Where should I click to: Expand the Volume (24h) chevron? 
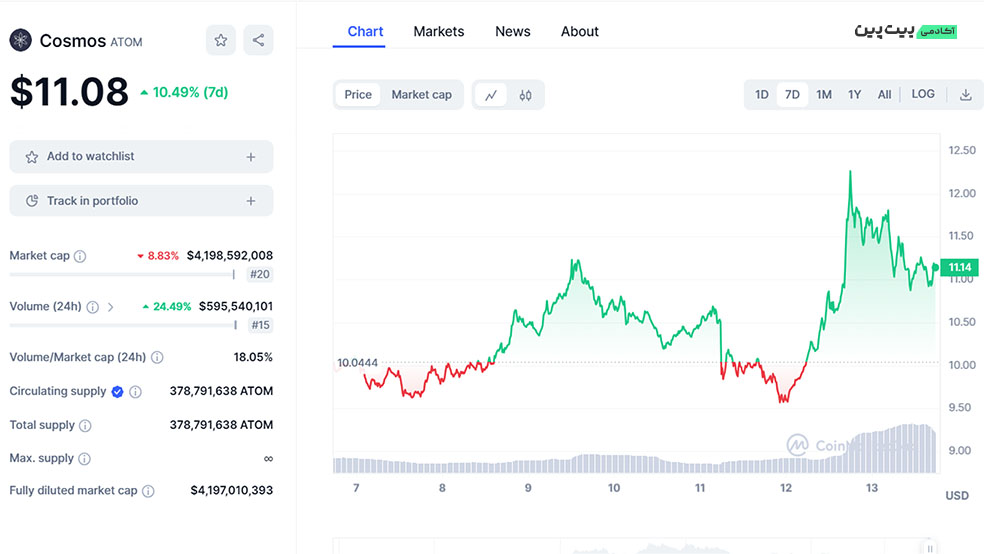[110, 307]
